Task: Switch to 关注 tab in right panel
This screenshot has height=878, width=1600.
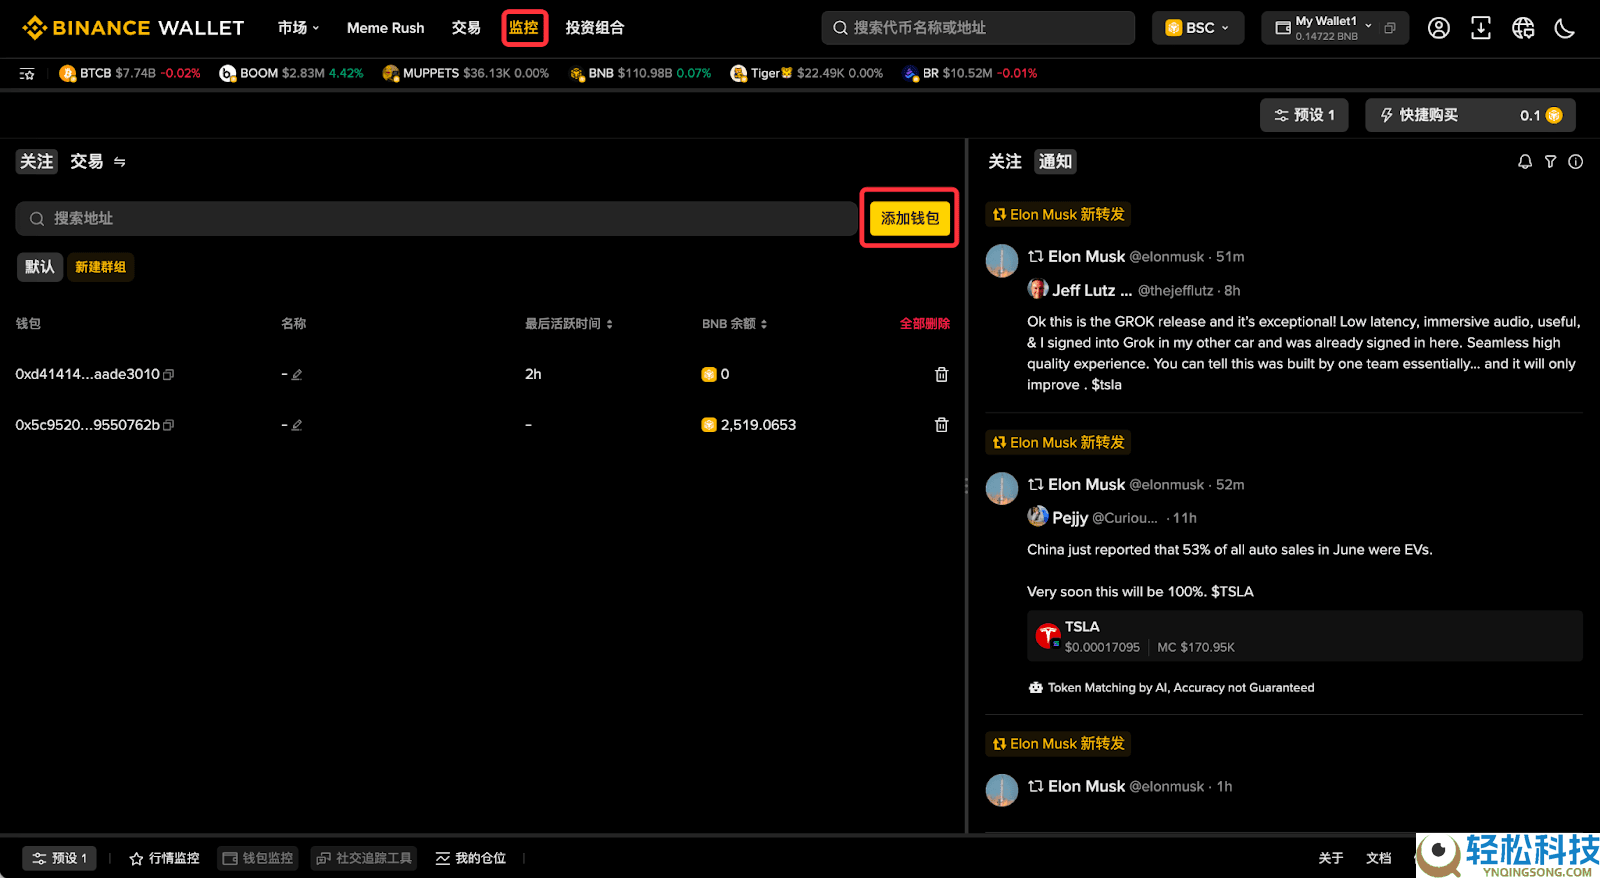Action: [x=1005, y=161]
